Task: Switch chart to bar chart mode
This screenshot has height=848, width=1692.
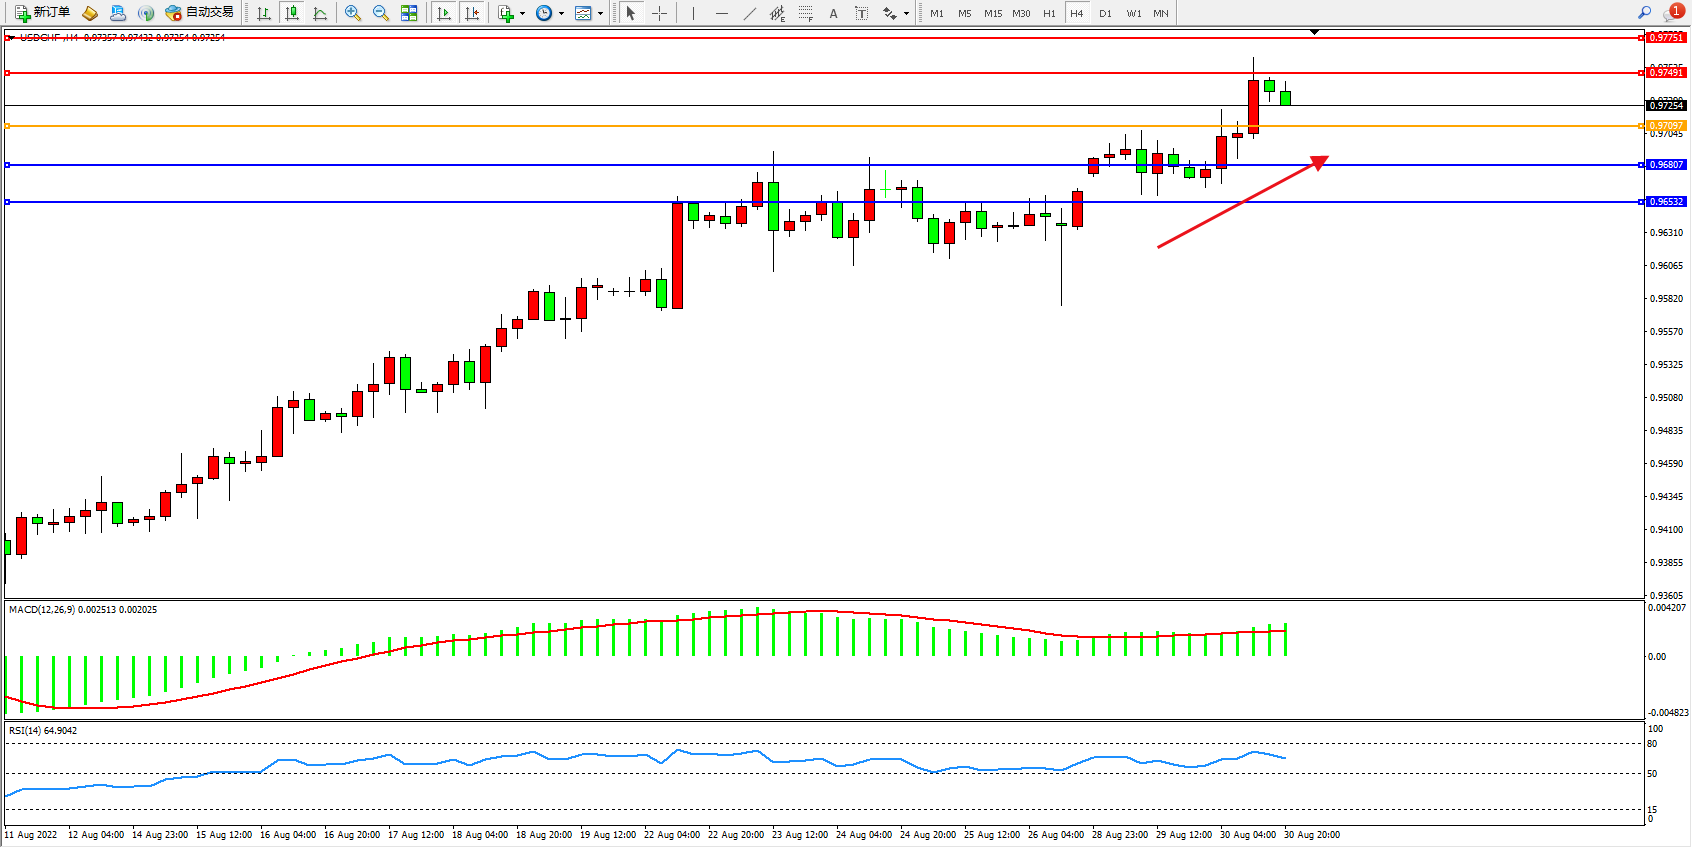Action: point(264,13)
